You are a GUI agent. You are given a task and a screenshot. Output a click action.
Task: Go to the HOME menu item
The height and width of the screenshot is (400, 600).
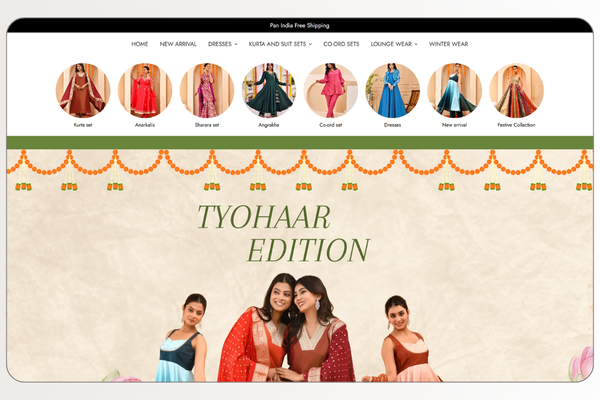point(140,44)
